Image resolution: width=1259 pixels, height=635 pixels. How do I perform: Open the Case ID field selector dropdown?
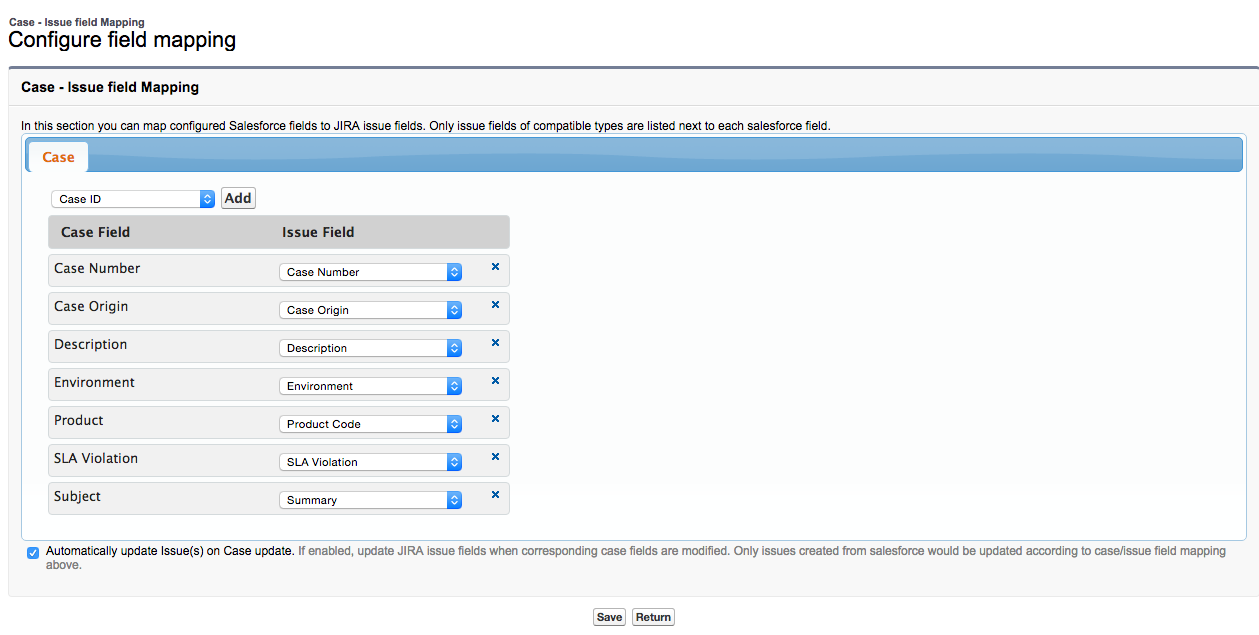tap(133, 199)
